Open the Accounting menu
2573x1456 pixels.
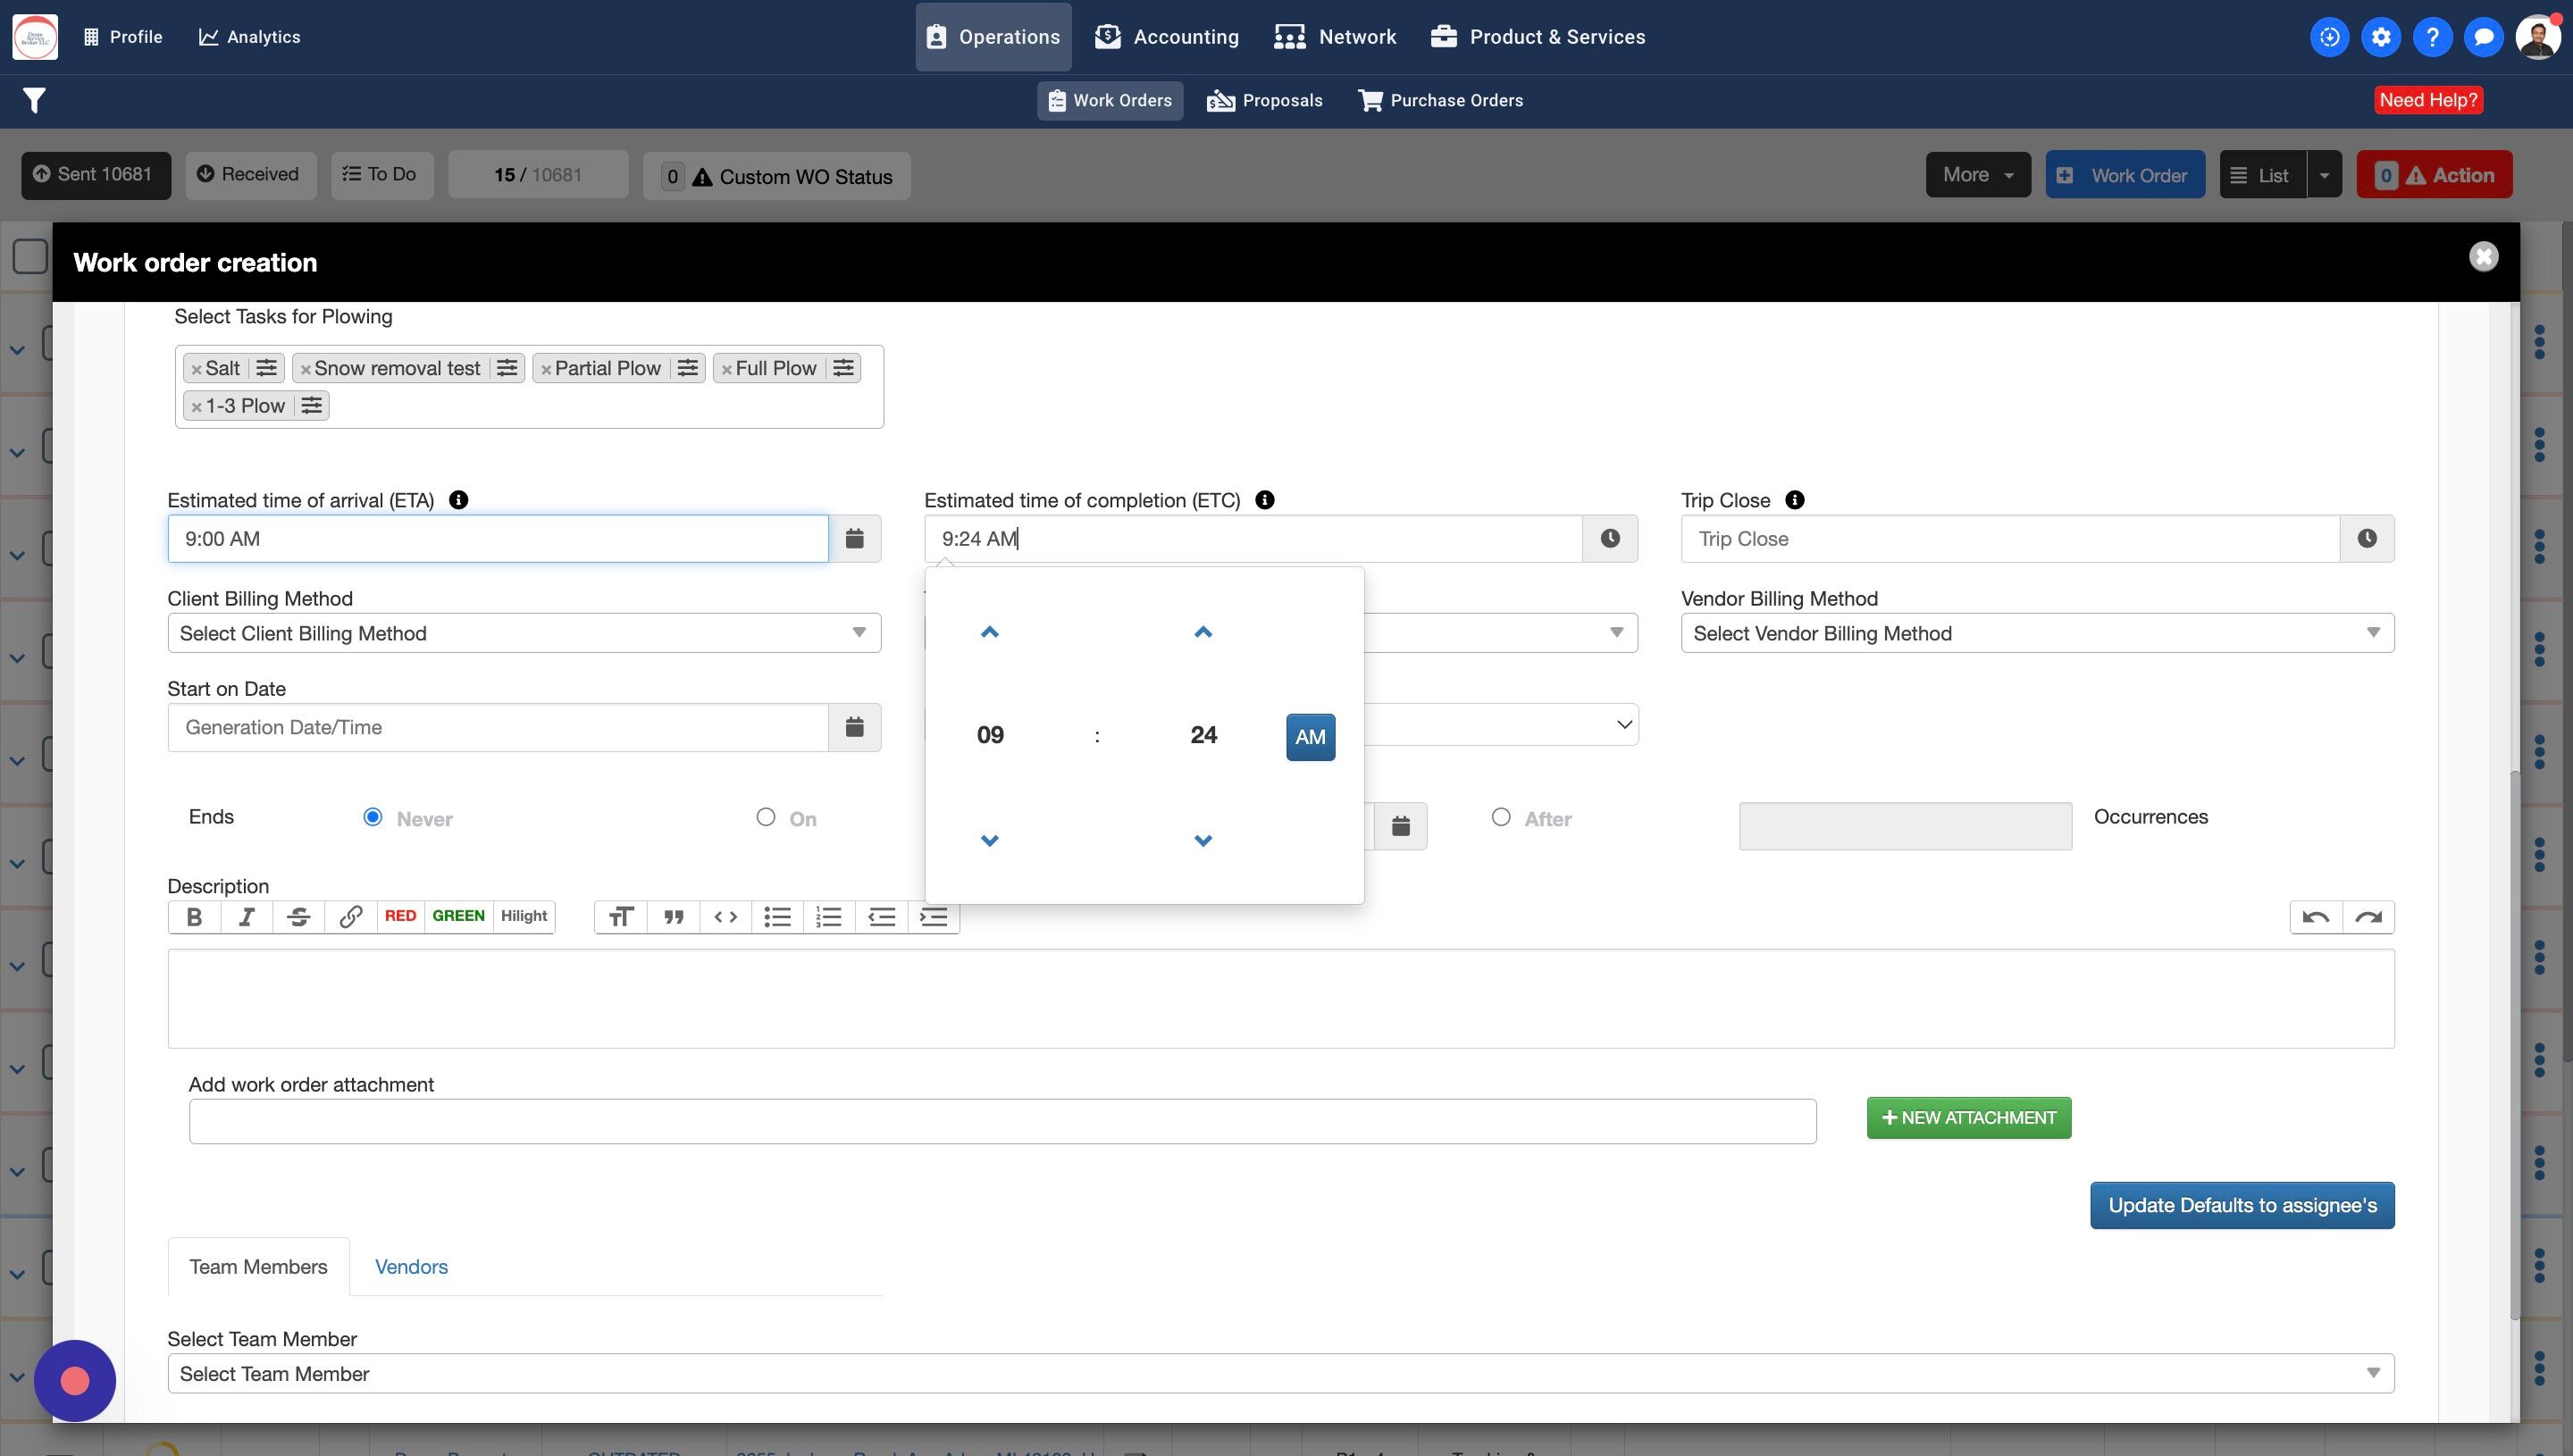[1166, 37]
